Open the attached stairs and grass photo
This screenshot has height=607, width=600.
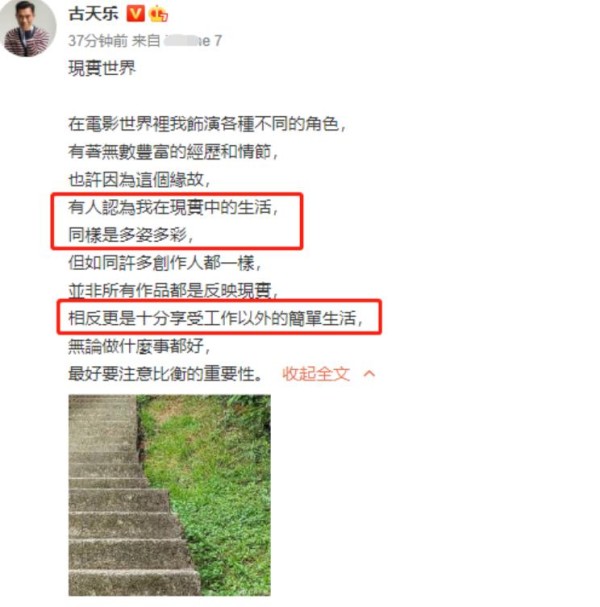coord(170,495)
